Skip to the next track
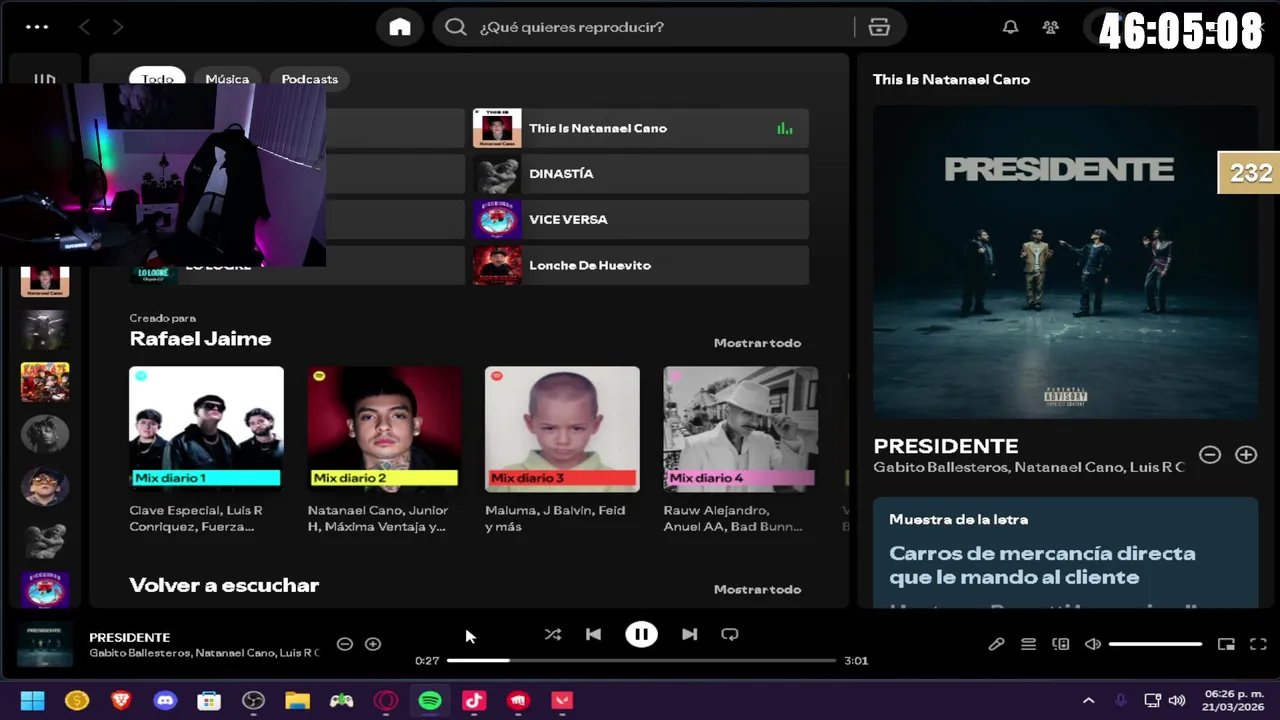This screenshot has width=1280, height=720. (689, 634)
